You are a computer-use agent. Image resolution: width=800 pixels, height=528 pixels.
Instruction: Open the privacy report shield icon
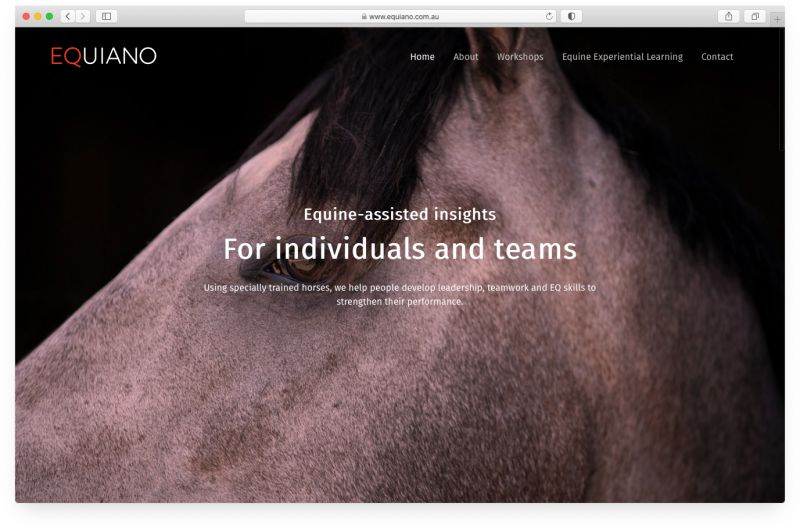[571, 16]
